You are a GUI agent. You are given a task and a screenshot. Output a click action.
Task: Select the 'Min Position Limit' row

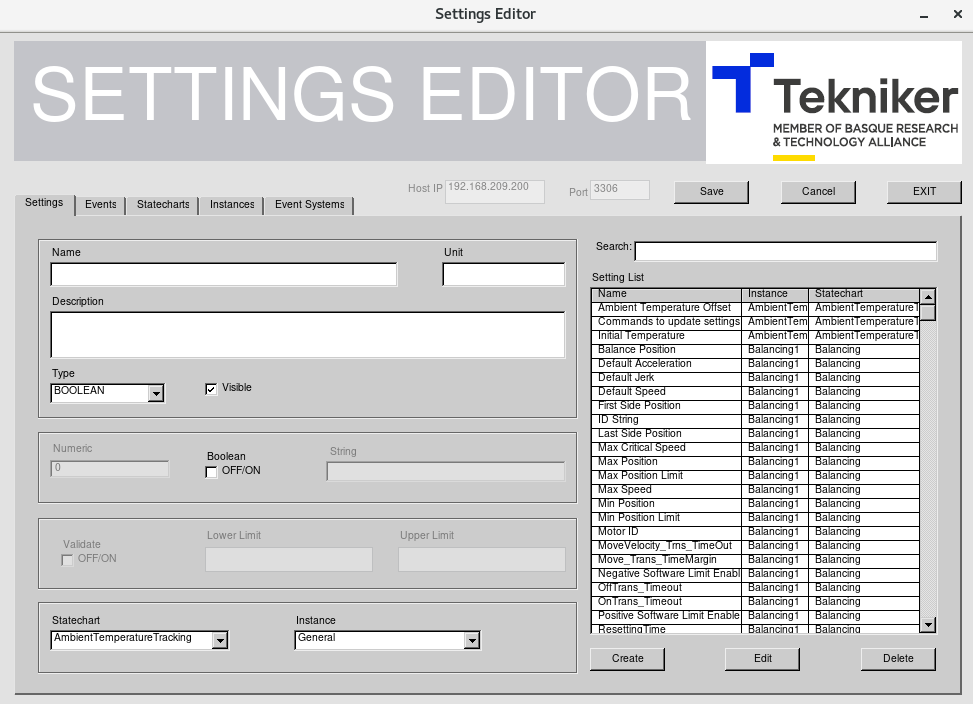click(x=755, y=518)
